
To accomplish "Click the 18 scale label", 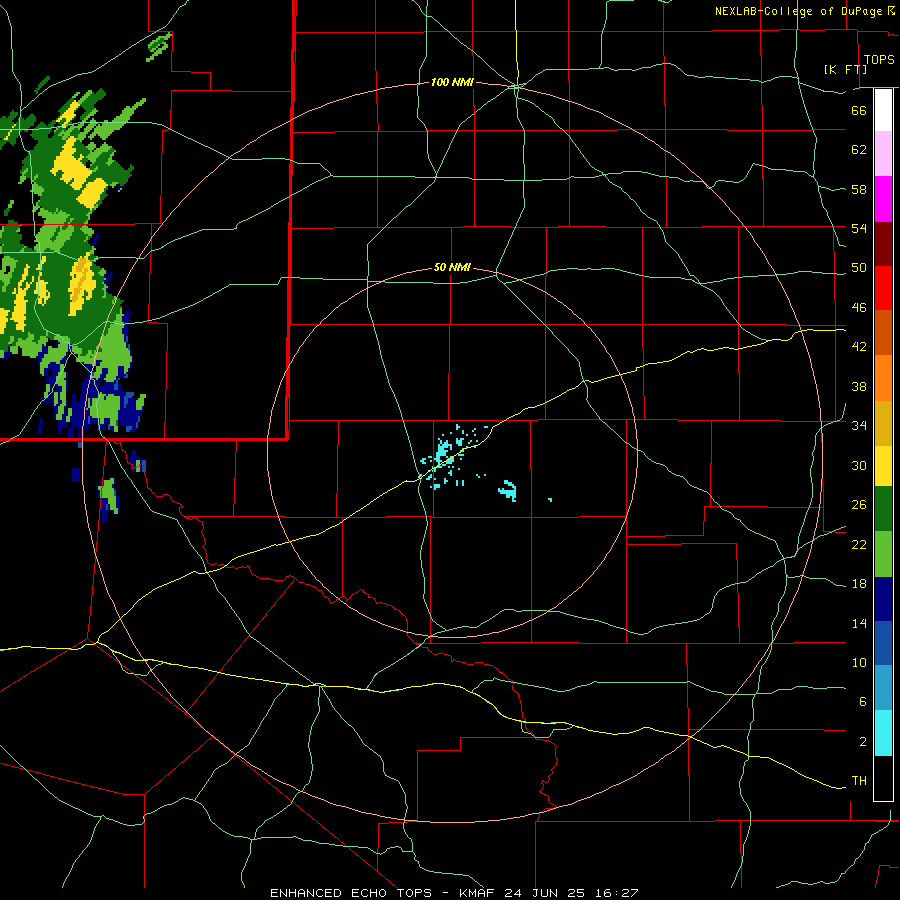I will pos(859,584).
